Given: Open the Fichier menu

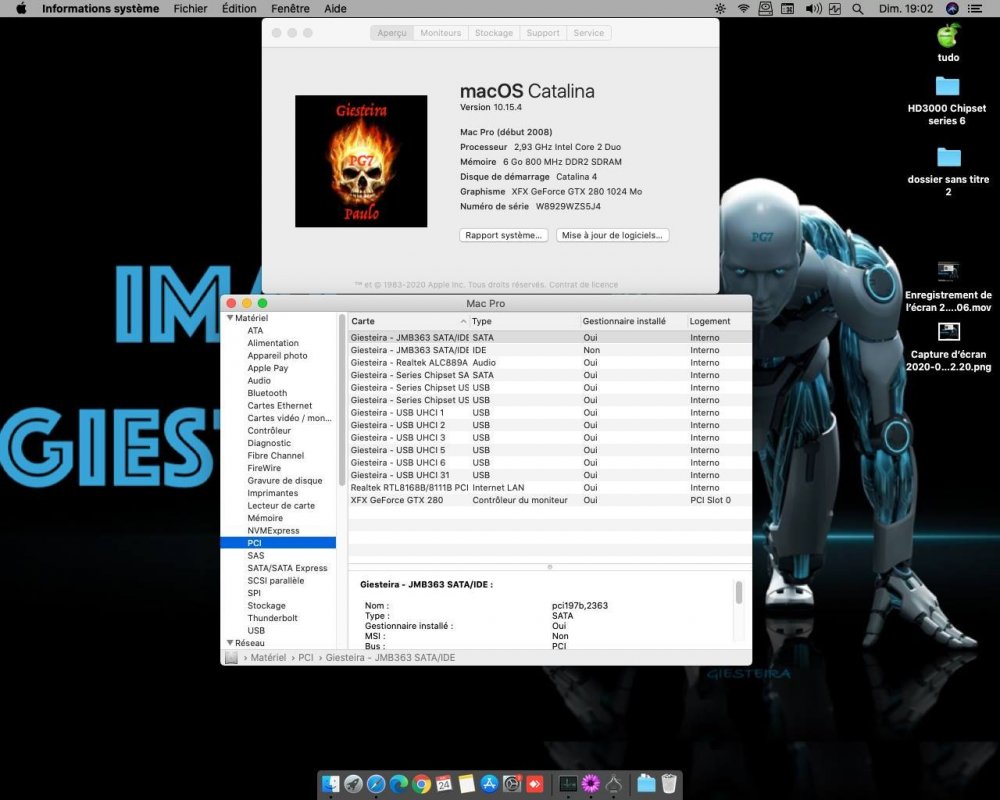Looking at the screenshot, I should [190, 8].
